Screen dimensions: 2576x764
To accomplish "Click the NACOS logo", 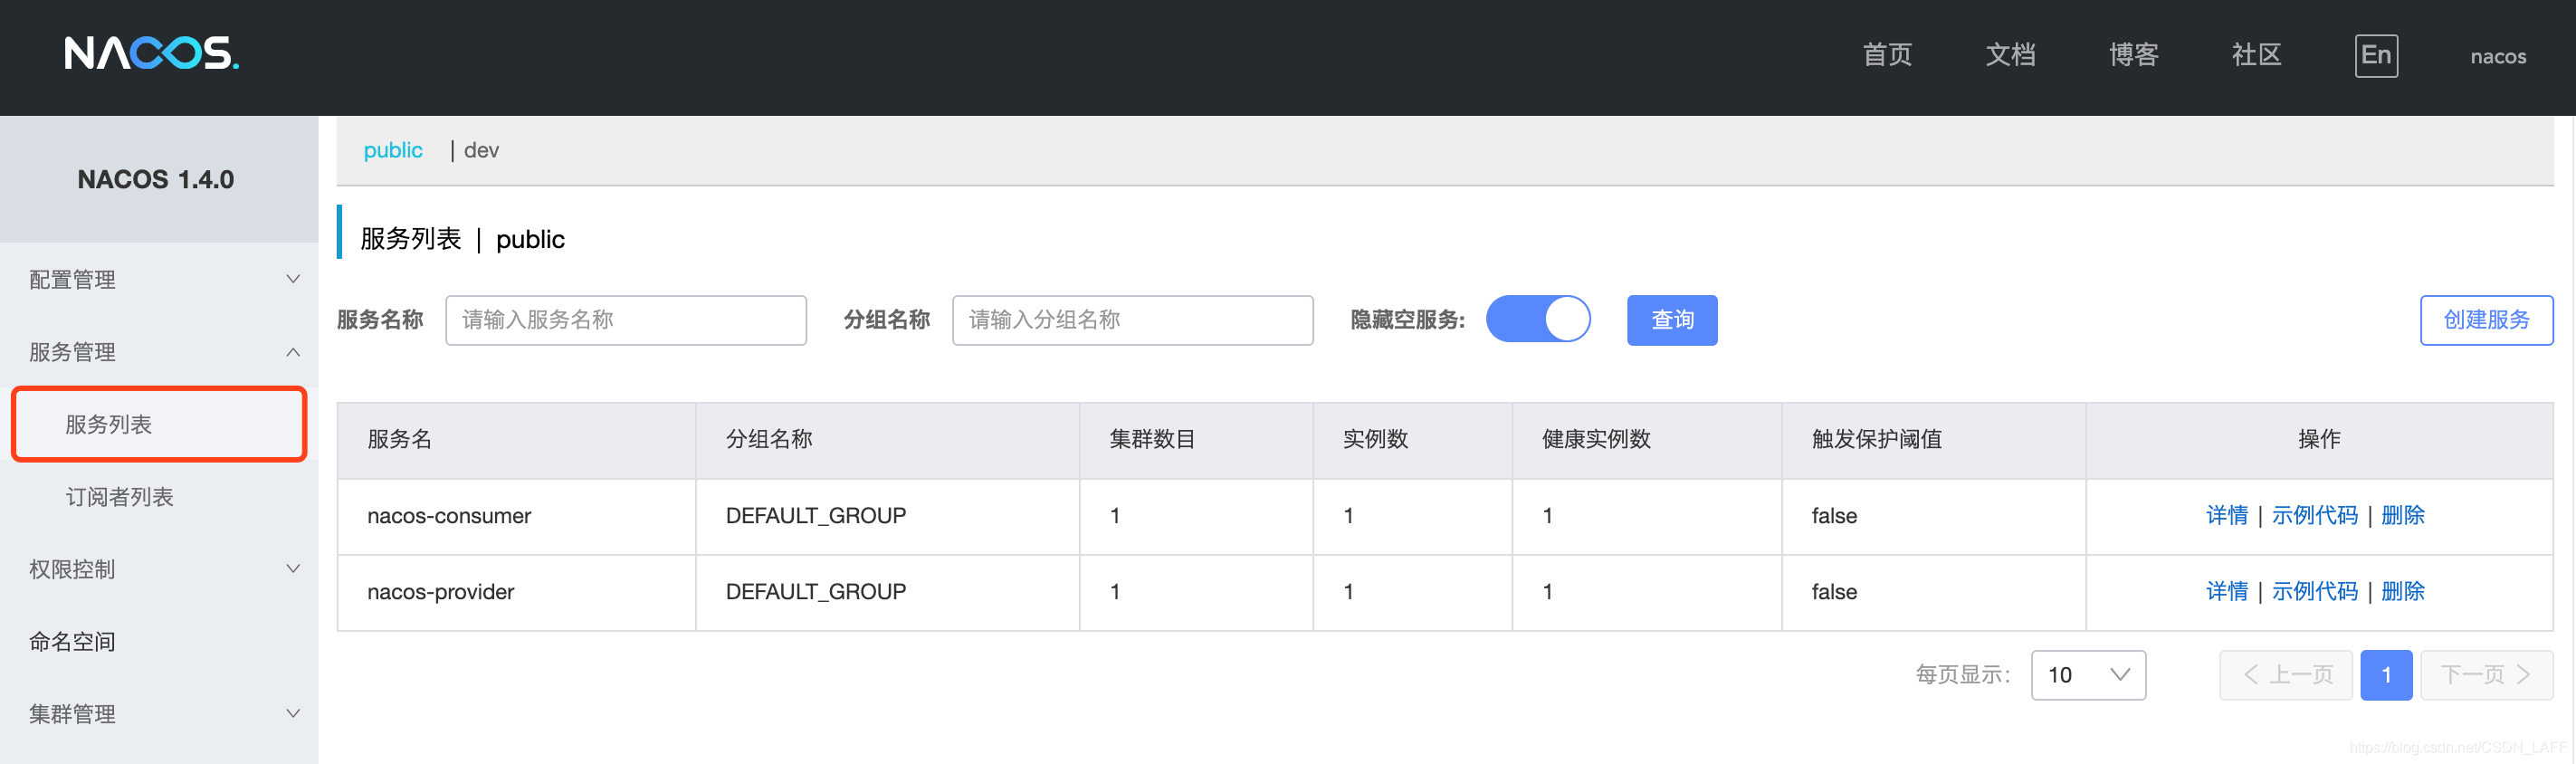I will coord(152,54).
